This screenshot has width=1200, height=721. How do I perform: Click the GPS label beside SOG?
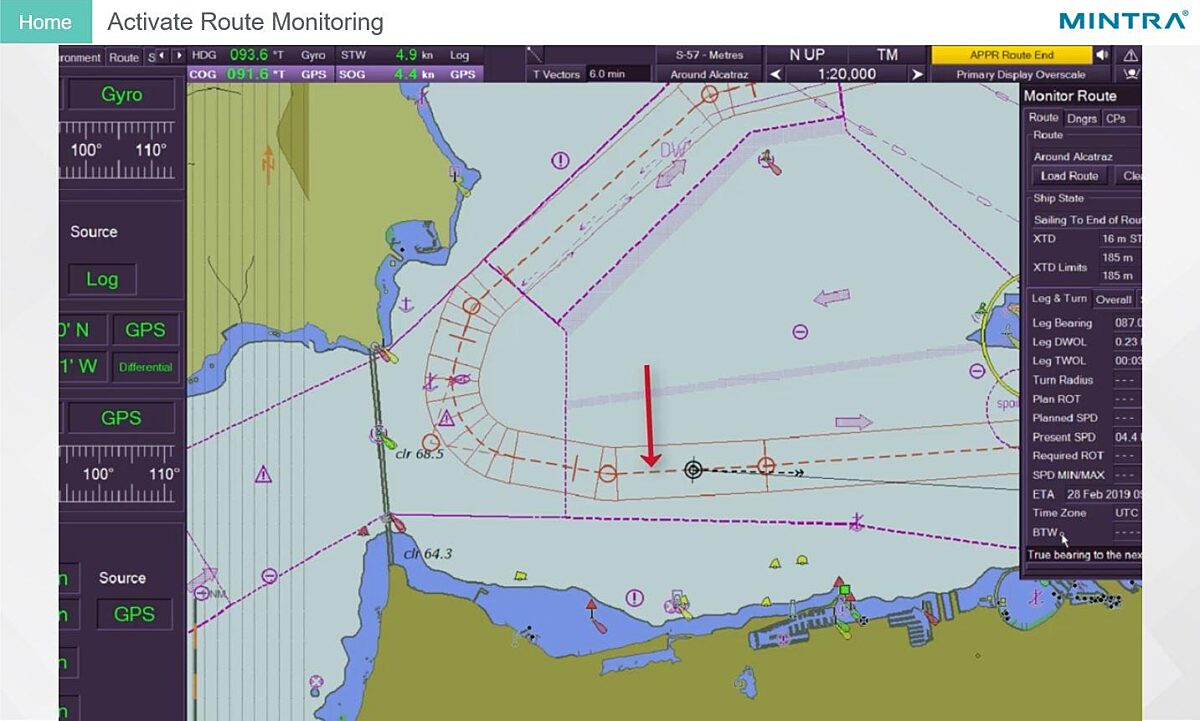click(462, 74)
